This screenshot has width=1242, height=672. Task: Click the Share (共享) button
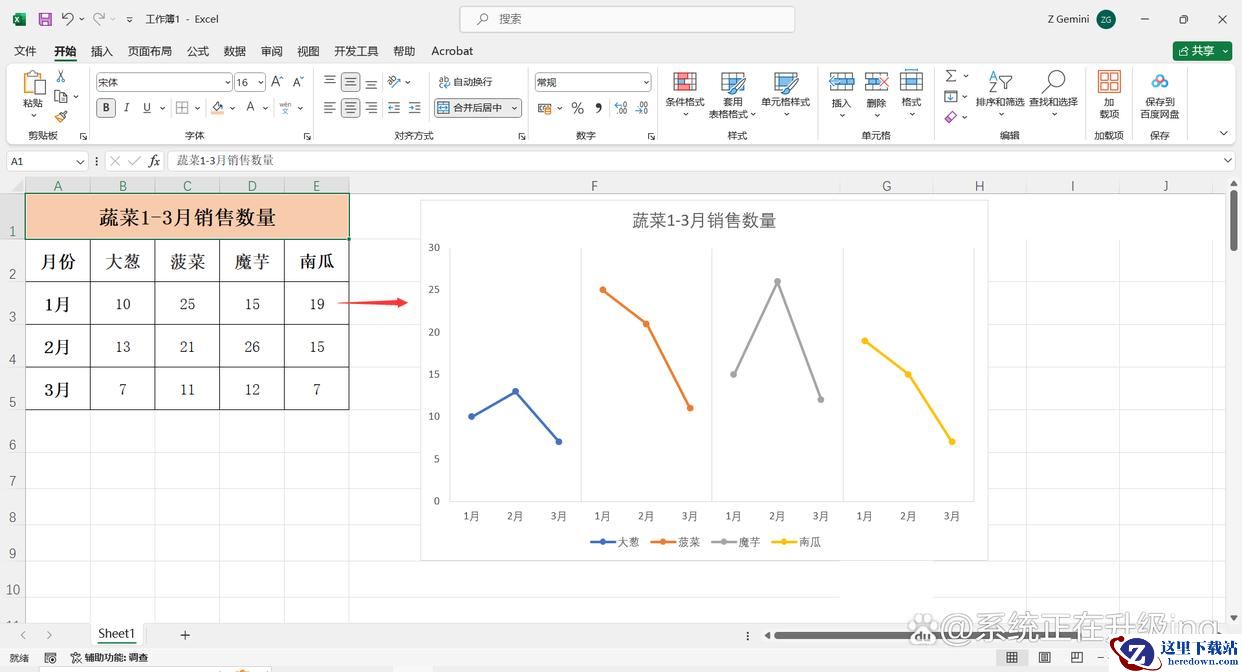click(1201, 51)
